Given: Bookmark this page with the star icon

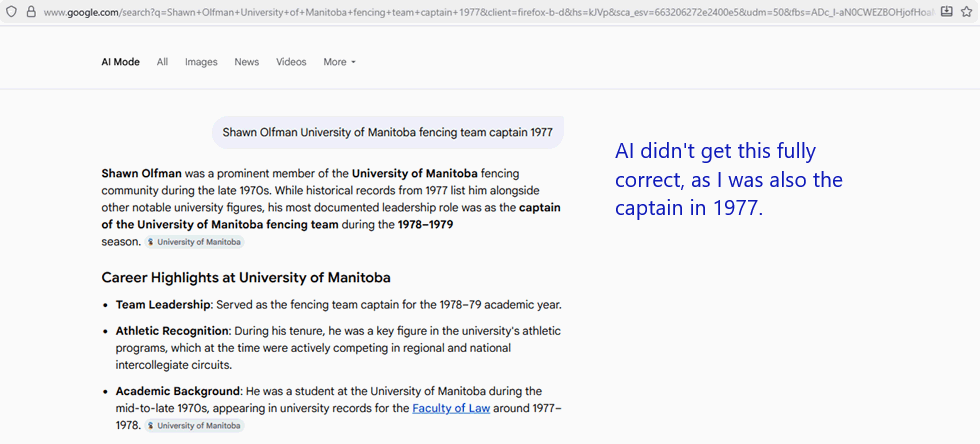Looking at the screenshot, I should click(x=966, y=11).
